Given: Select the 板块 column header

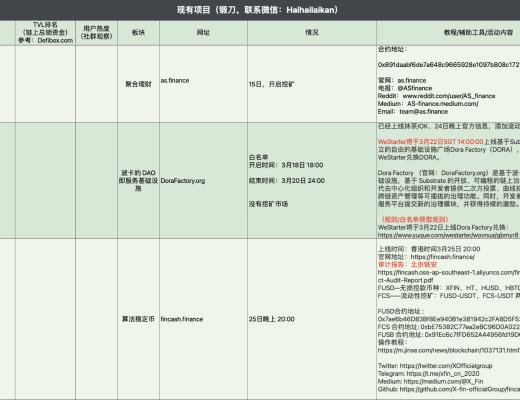Looking at the screenshot, I should (138, 33).
